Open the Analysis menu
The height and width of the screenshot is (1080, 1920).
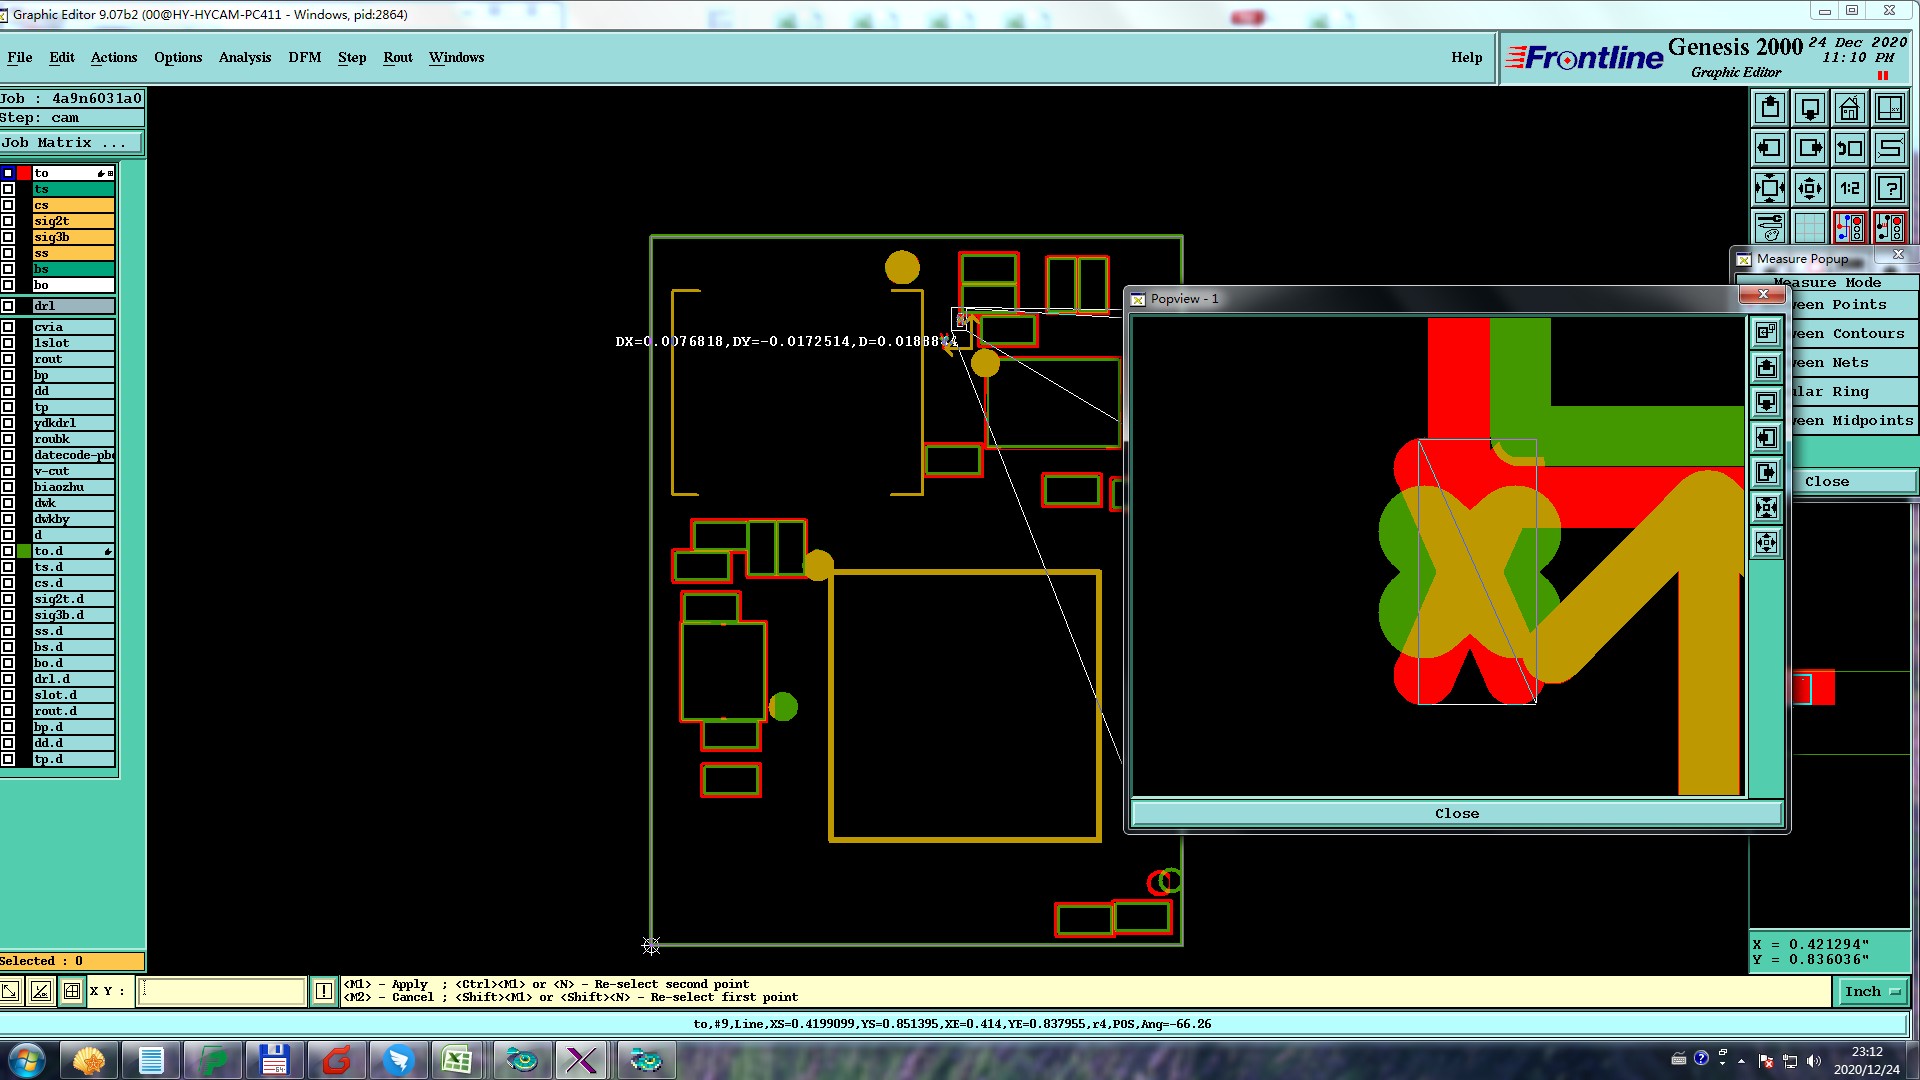click(244, 57)
